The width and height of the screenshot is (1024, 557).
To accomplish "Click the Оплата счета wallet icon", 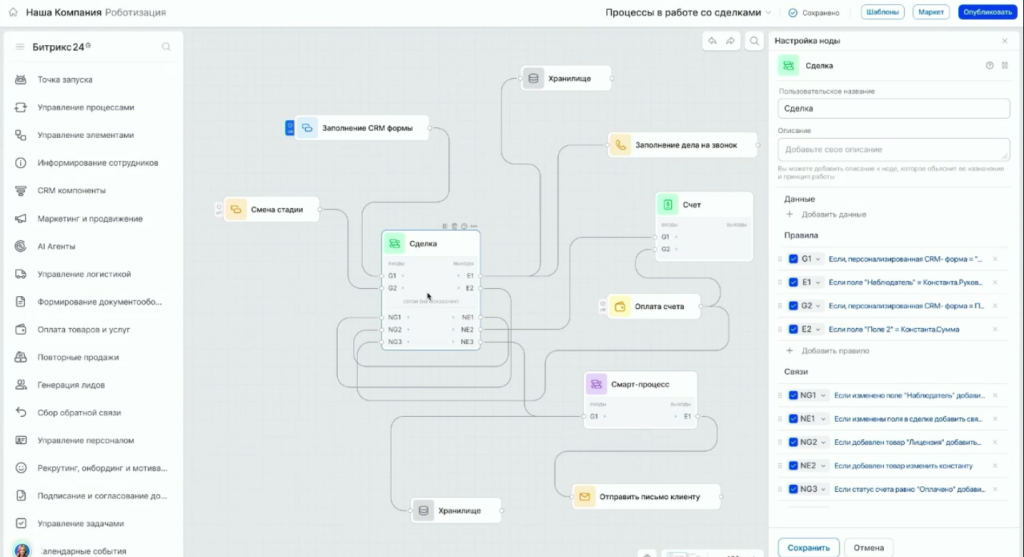I will 621,307.
